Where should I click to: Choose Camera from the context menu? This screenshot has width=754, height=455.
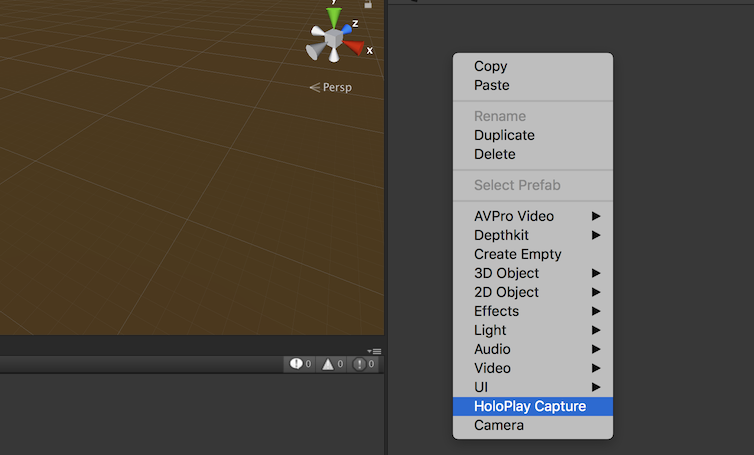pyautogui.click(x=533, y=425)
